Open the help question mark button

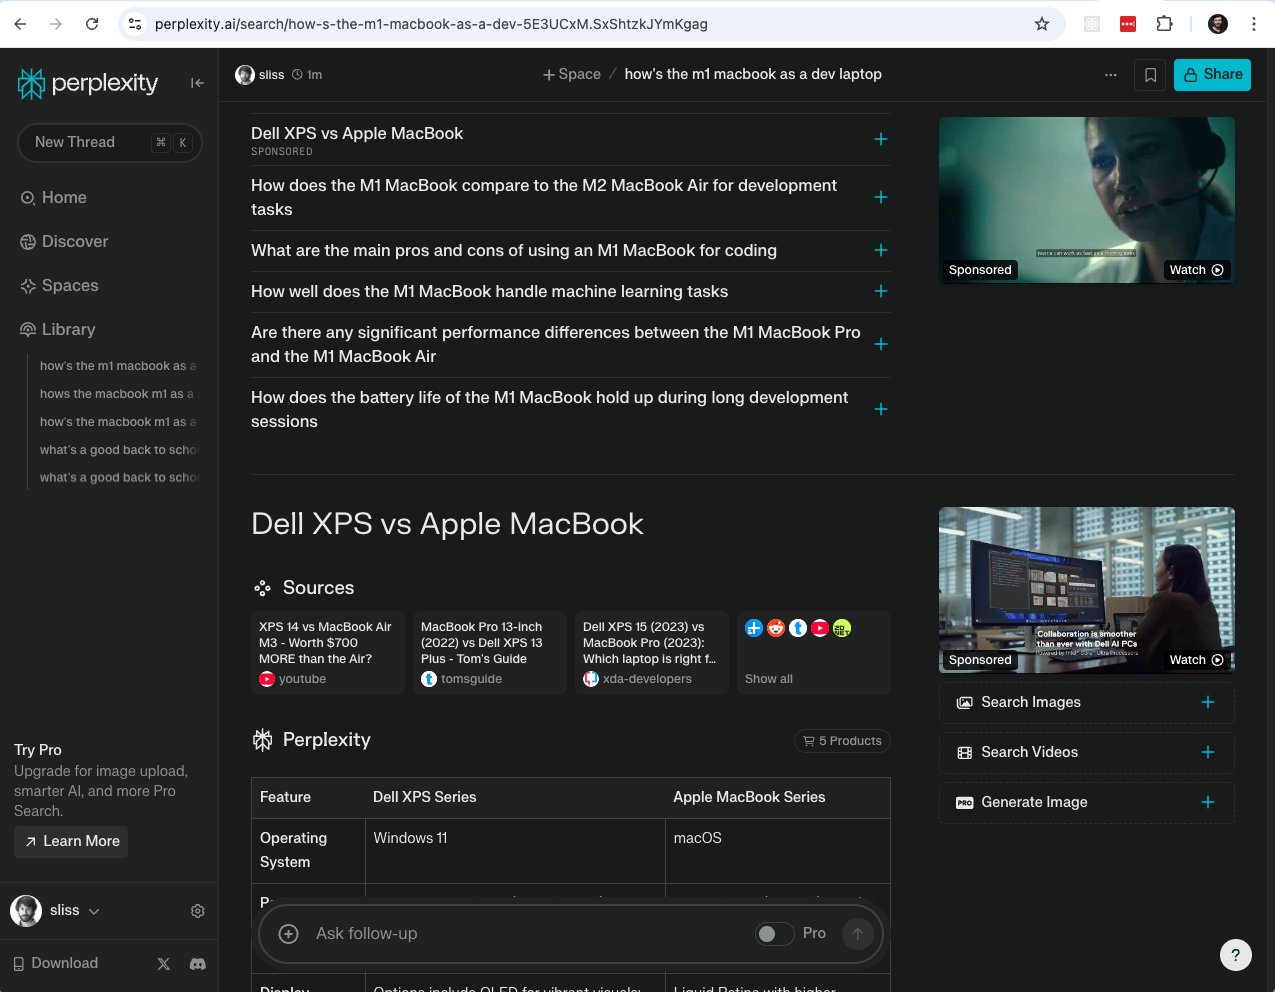1236,955
